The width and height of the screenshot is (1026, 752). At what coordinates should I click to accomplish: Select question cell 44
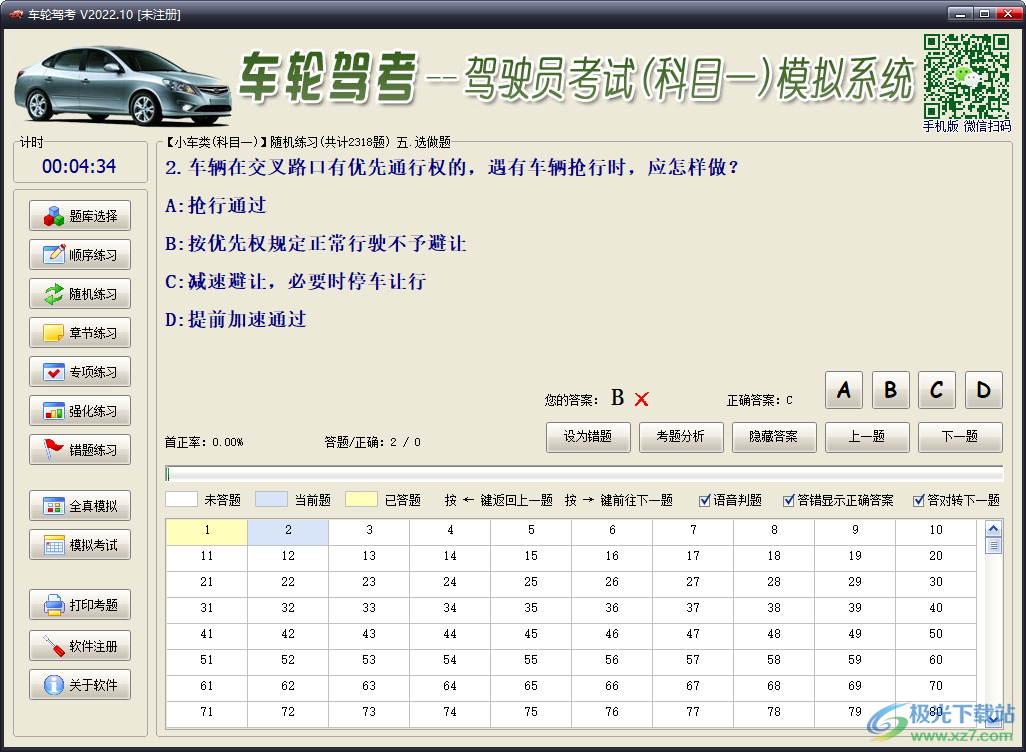click(450, 635)
